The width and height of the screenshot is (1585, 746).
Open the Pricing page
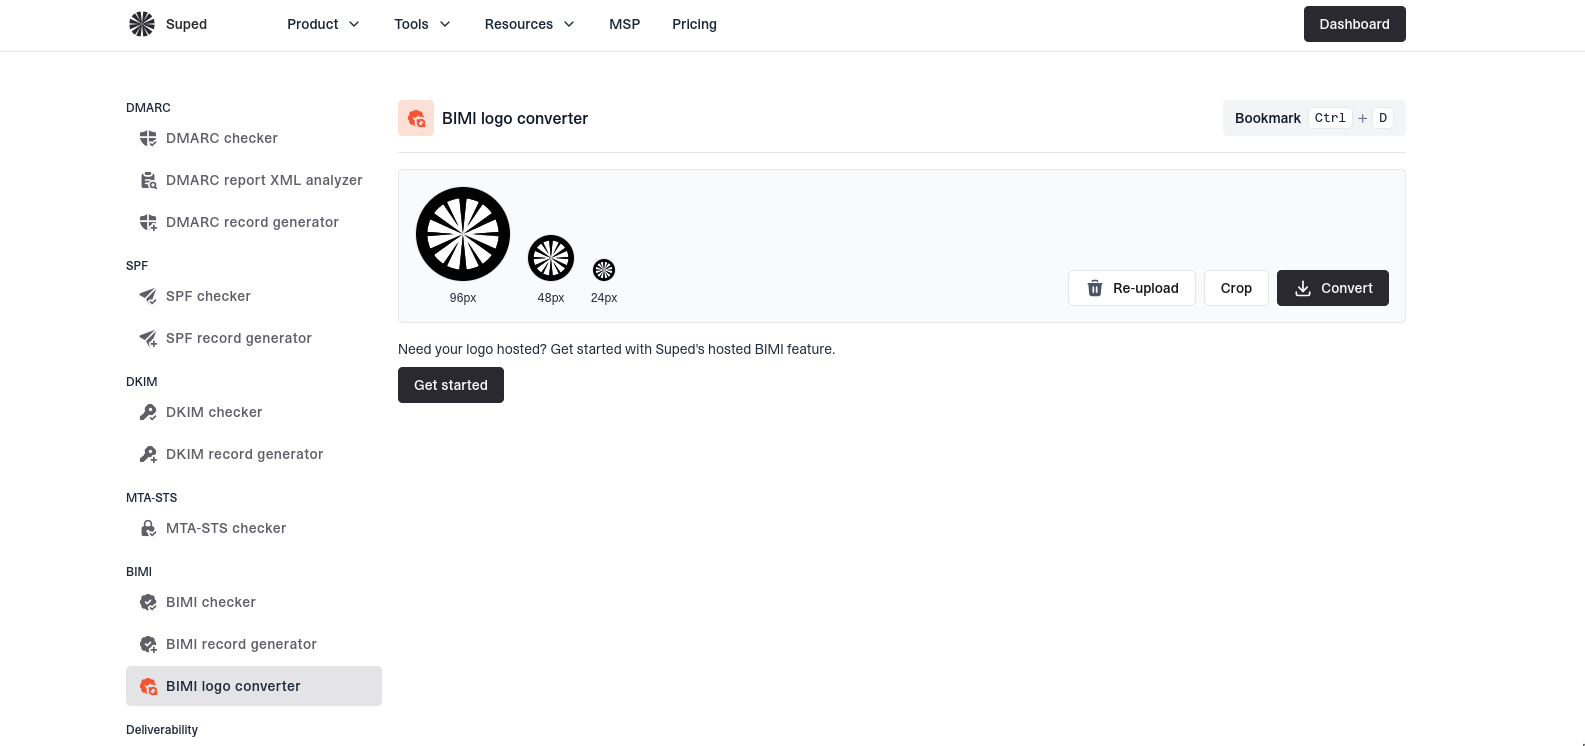(x=694, y=24)
